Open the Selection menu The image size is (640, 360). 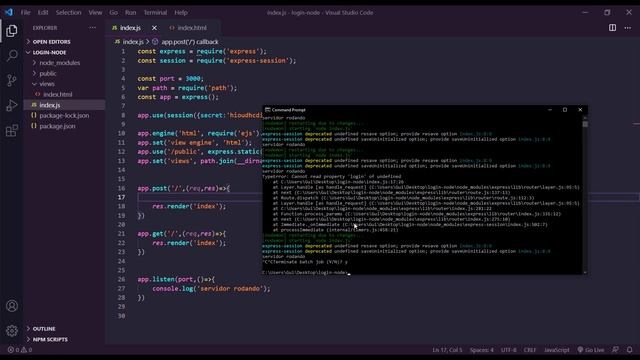[x=68, y=12]
